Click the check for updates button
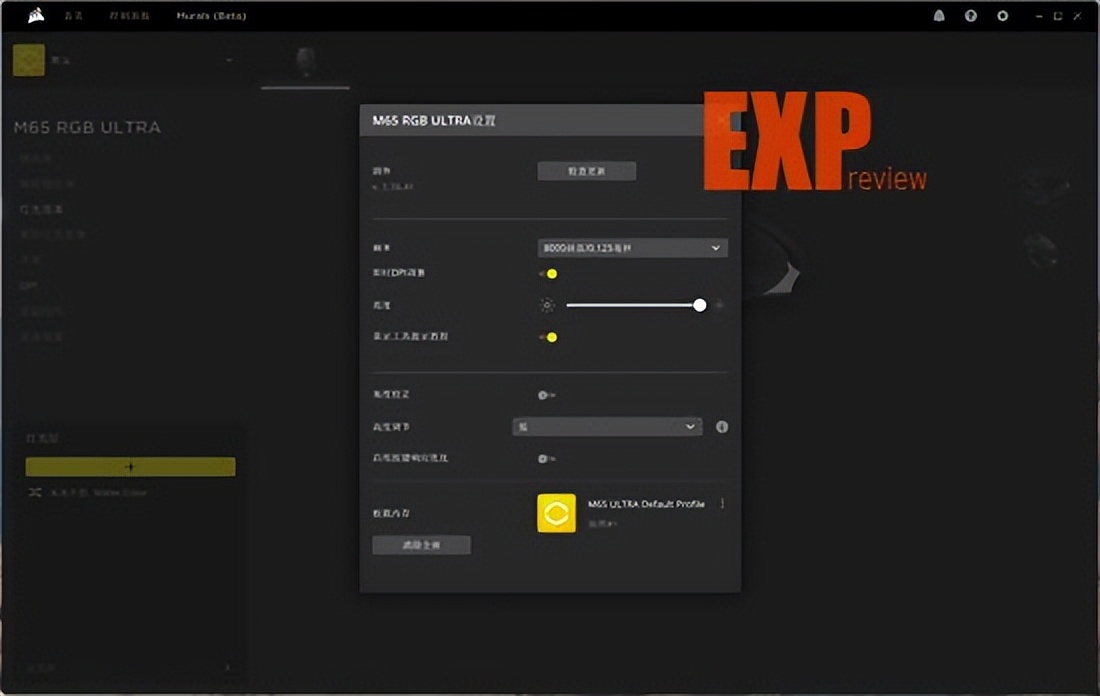This screenshot has height=696, width=1100. (586, 171)
